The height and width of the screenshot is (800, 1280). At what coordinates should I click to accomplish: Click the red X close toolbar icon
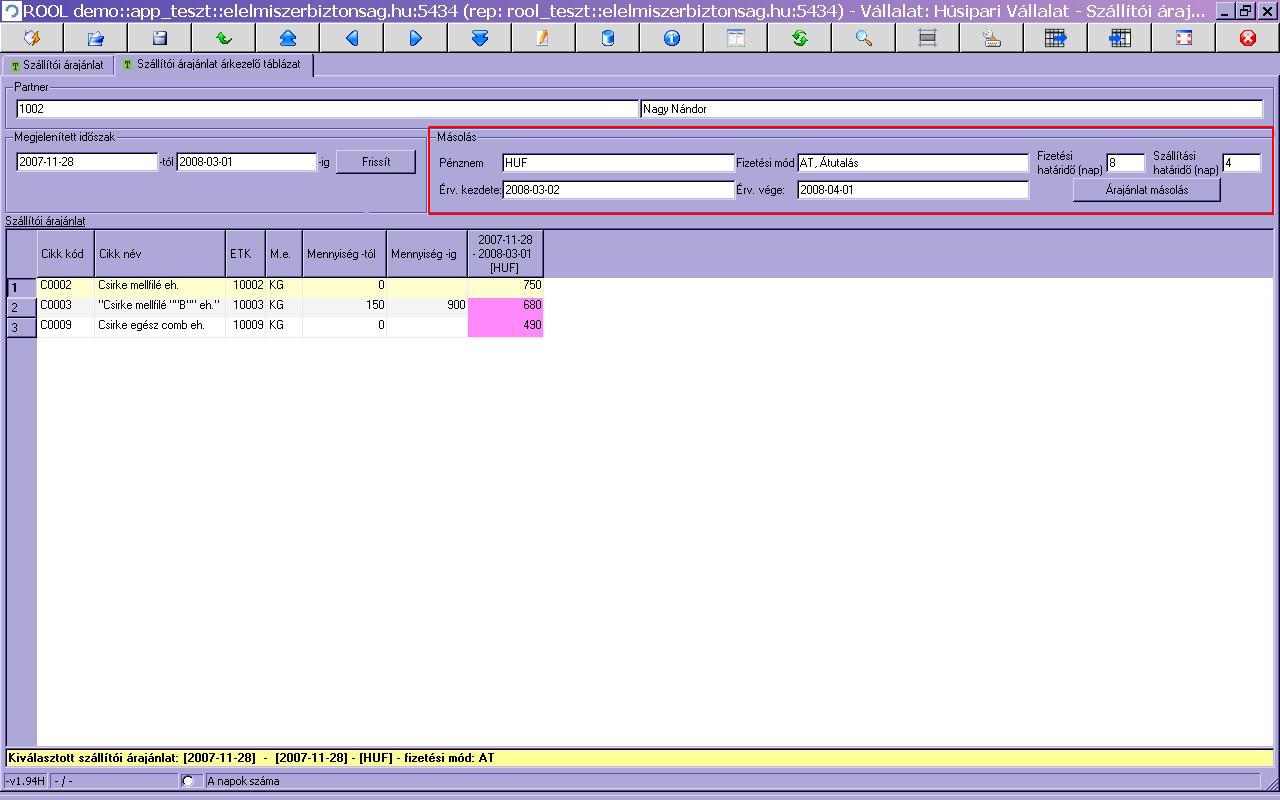[1247, 38]
